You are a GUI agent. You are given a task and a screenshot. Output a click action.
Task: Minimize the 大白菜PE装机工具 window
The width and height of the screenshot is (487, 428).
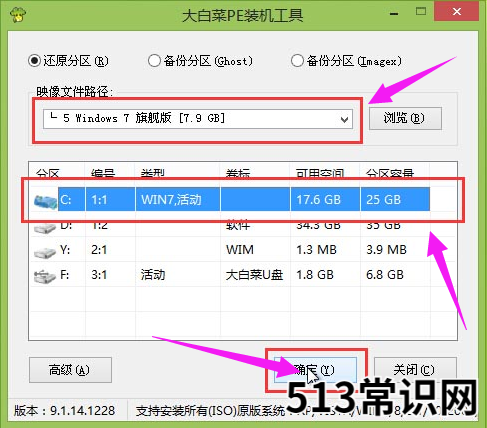(x=394, y=13)
